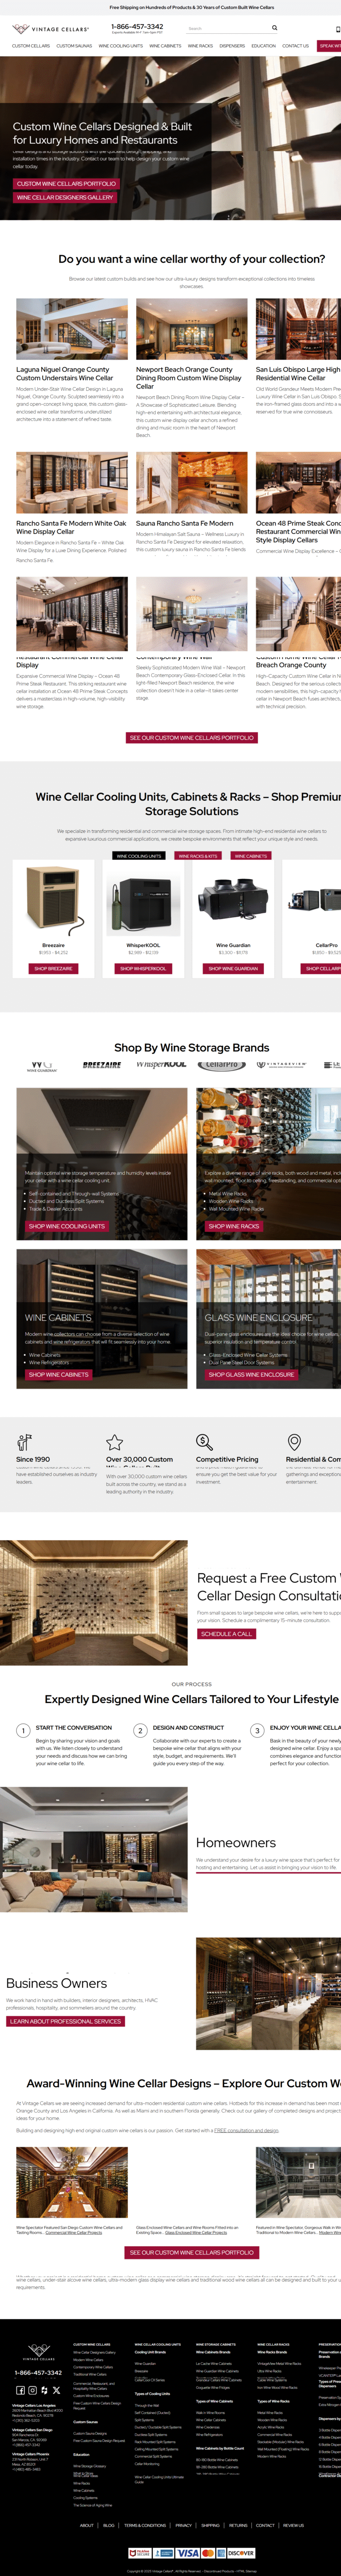
Task: Click the Residential location pin icon
Action: (294, 1442)
